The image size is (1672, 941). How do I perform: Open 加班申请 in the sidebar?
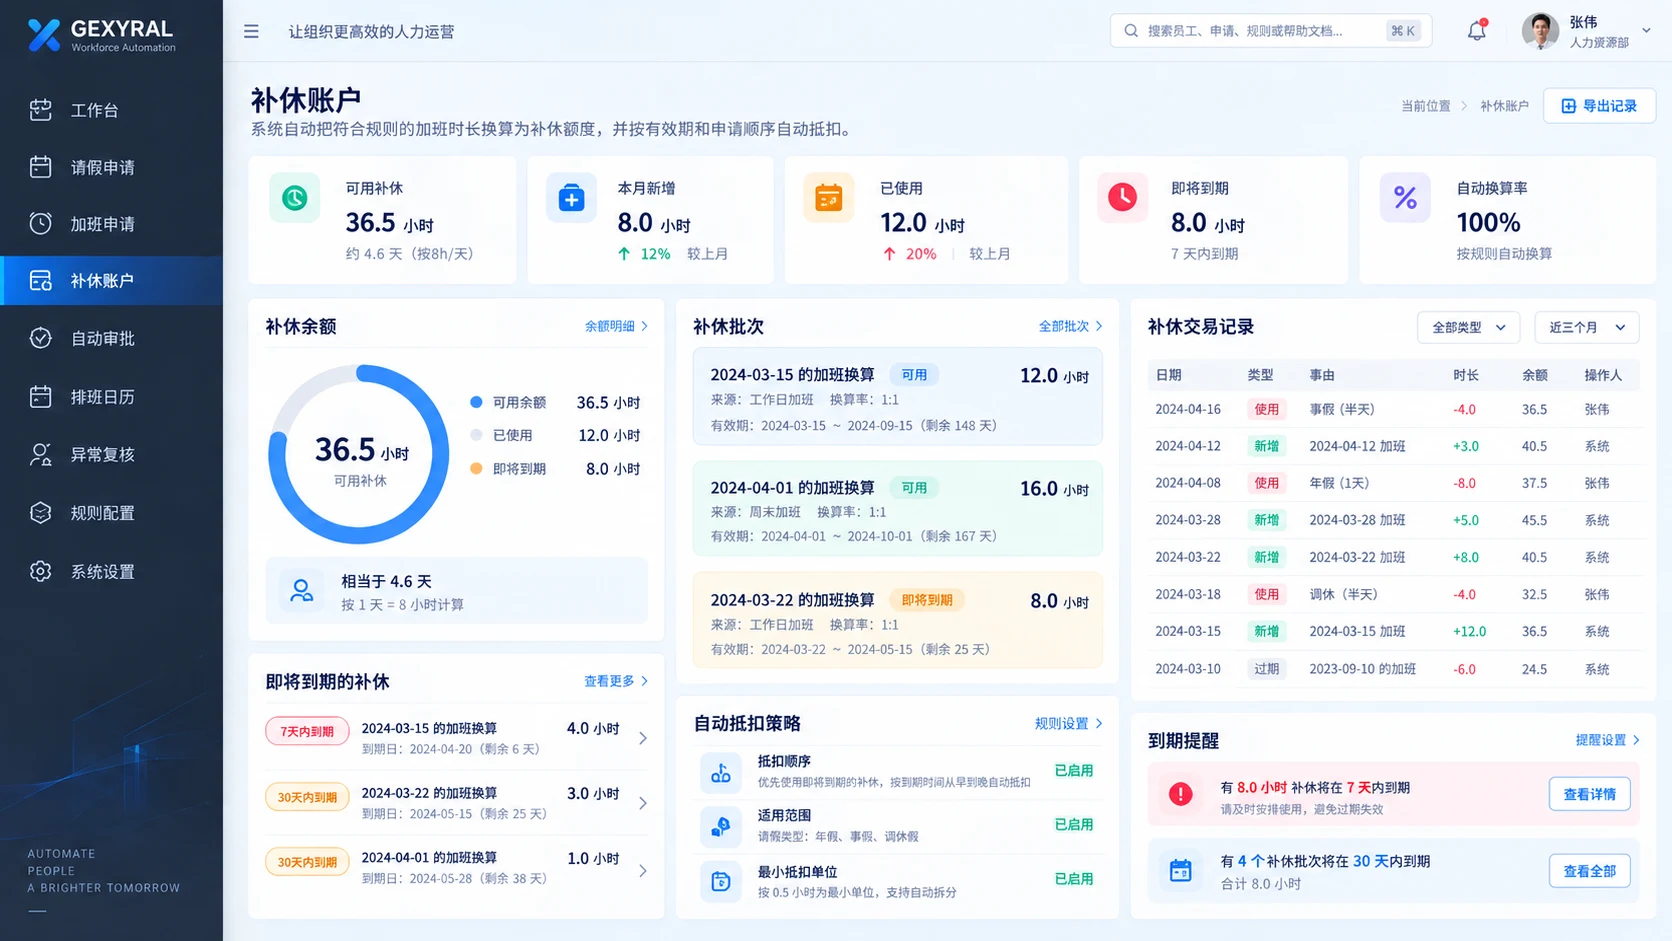[x=111, y=224]
